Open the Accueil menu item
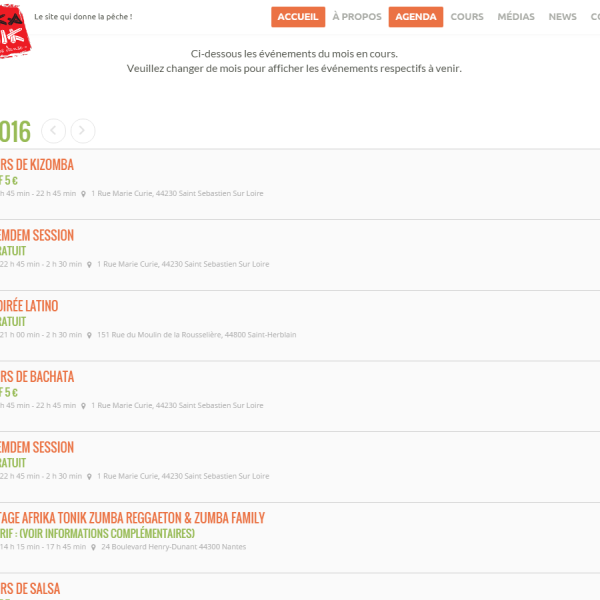The image size is (600, 600). click(297, 17)
